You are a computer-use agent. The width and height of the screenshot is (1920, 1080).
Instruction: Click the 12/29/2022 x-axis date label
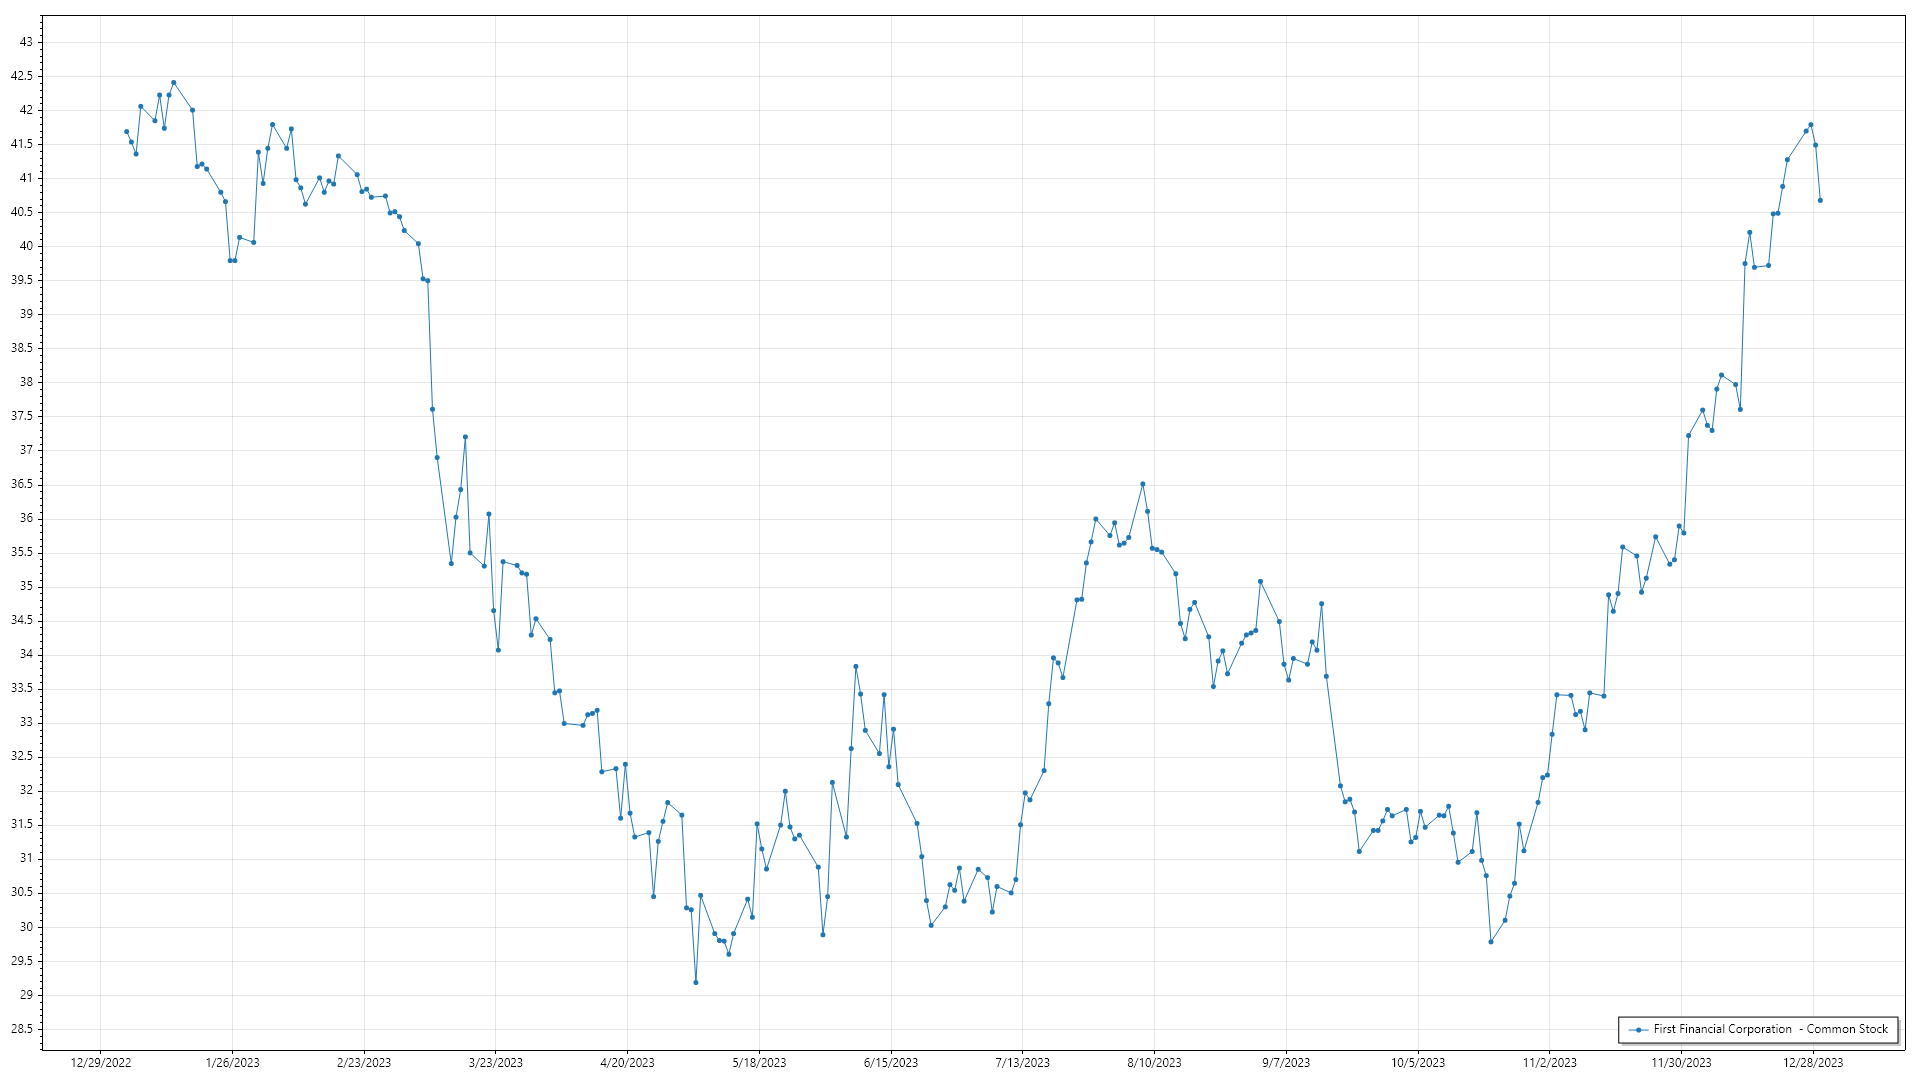(x=101, y=1063)
